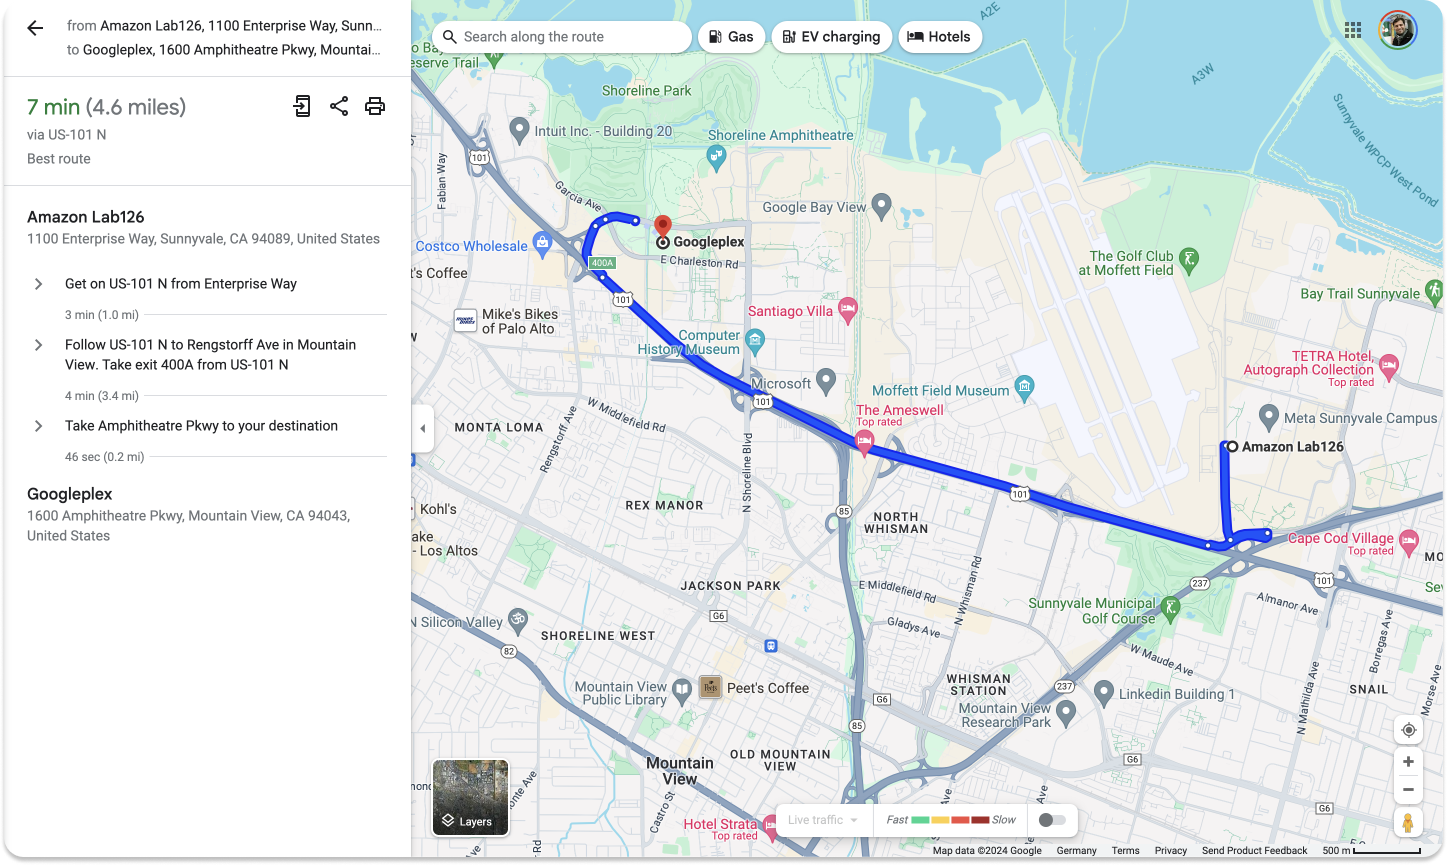Click the Bay Trail Sunnyvale marker
The width and height of the screenshot is (1447, 865).
coord(1434,291)
